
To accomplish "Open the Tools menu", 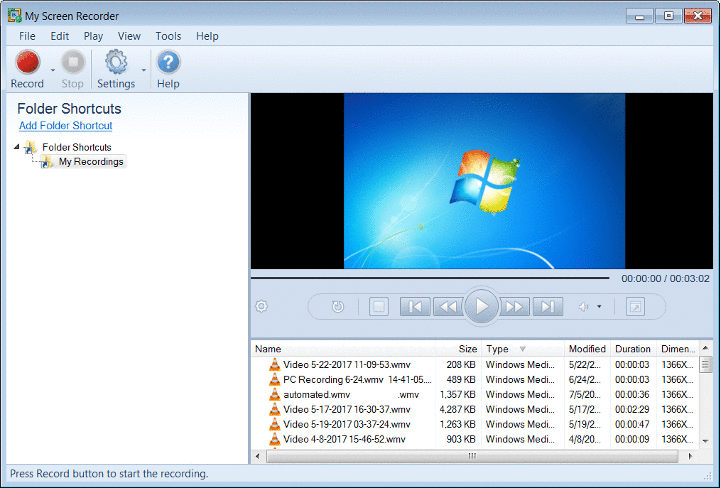I will [168, 36].
